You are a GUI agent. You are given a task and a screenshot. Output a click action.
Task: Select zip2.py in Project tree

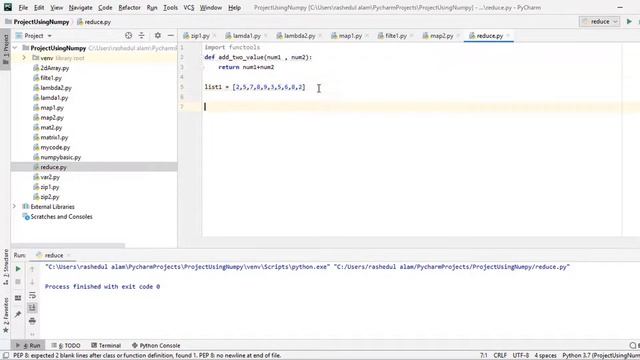click(49, 197)
